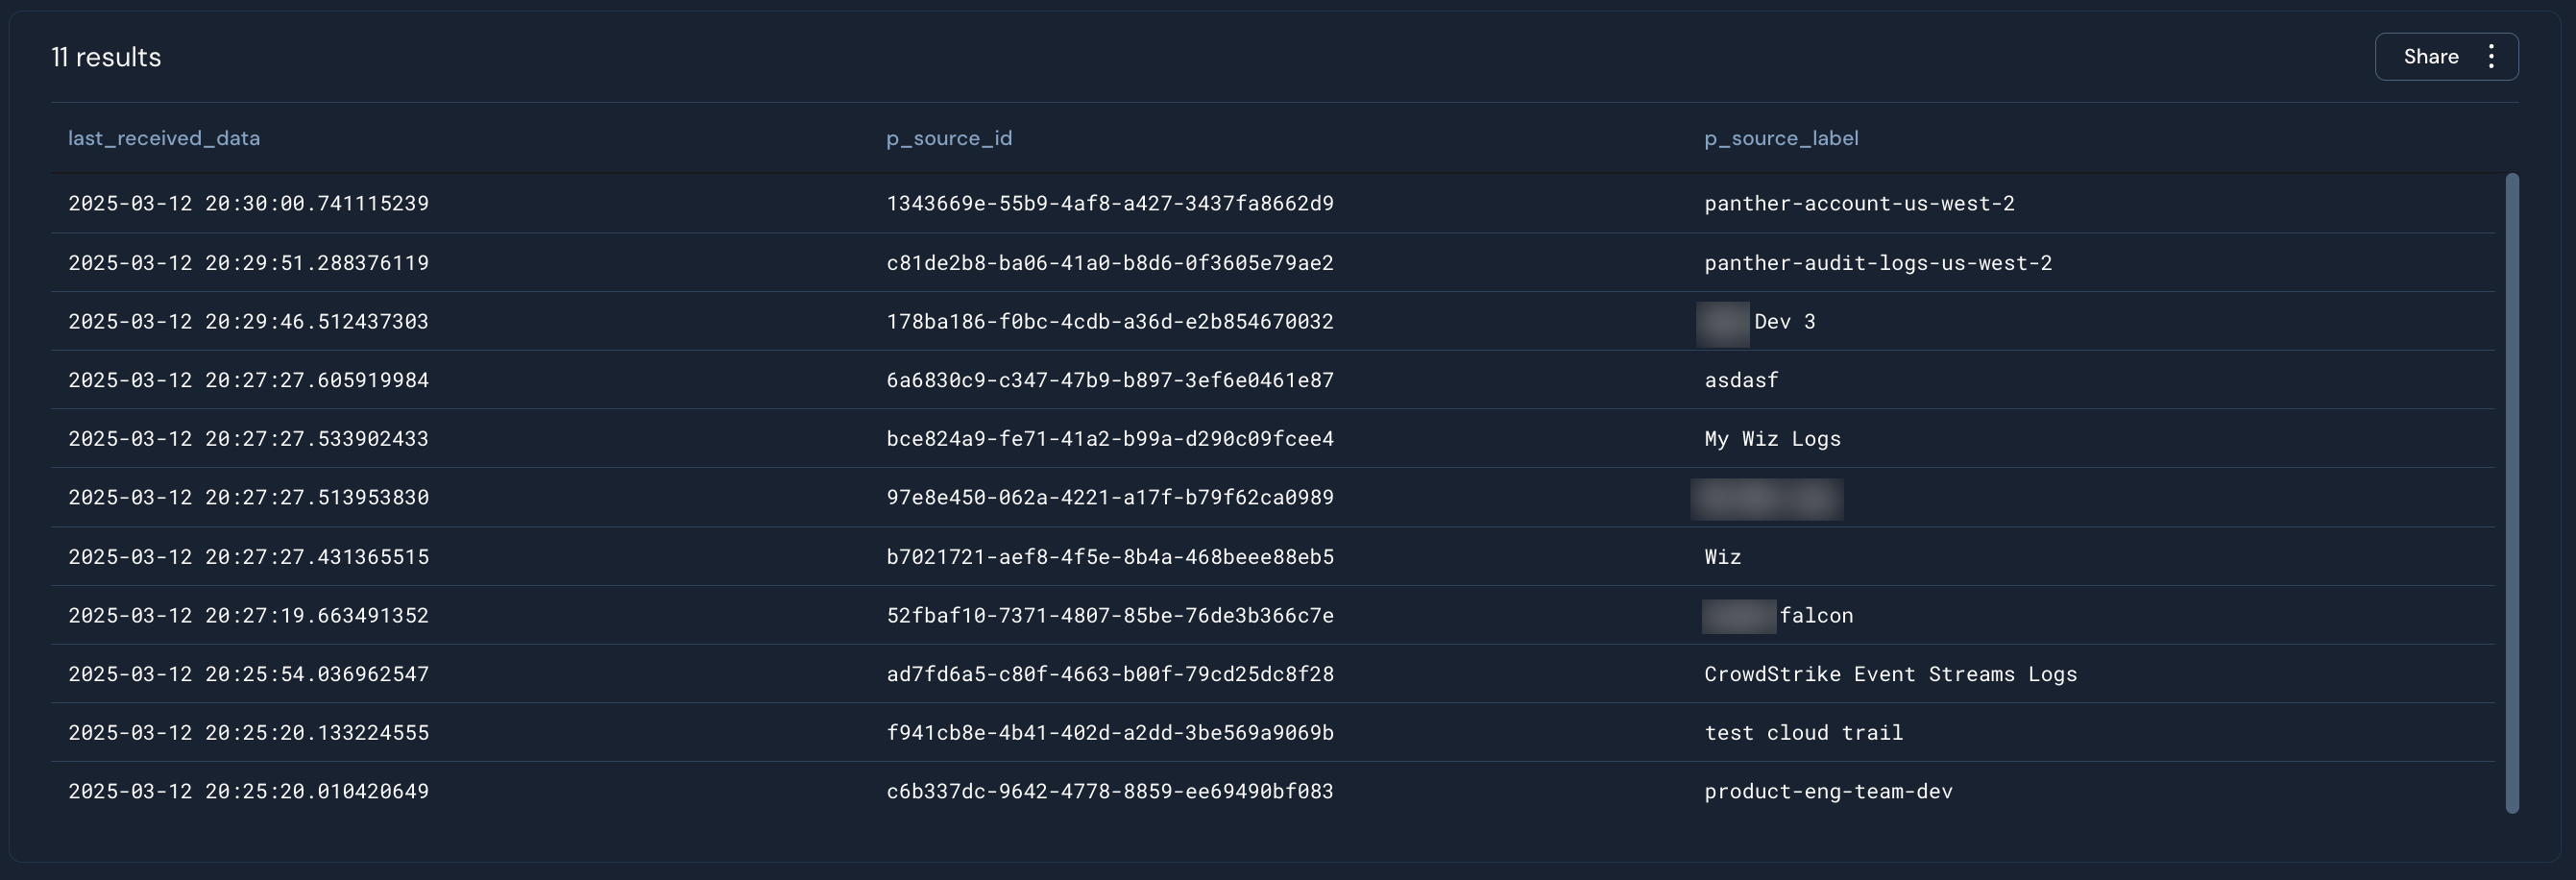Click the "Dev 3" source label
Image resolution: width=2576 pixels, height=880 pixels.
coord(1784,321)
